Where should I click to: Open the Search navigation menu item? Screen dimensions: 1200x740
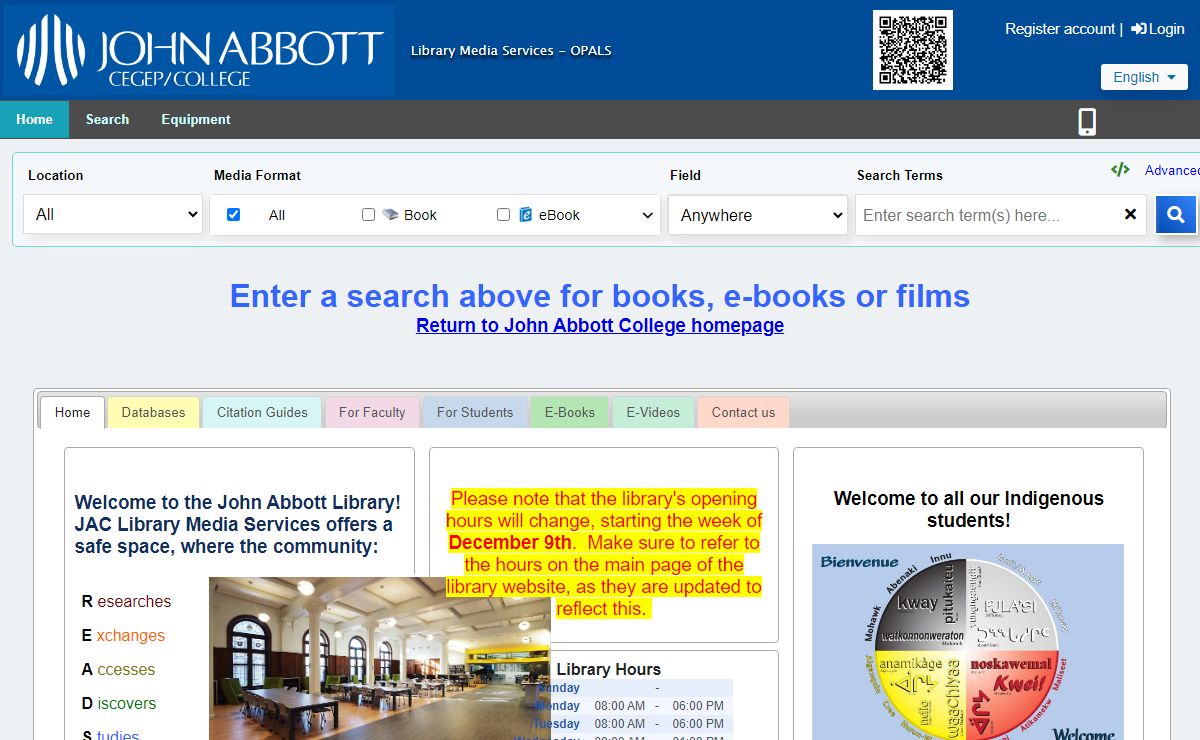pos(107,119)
